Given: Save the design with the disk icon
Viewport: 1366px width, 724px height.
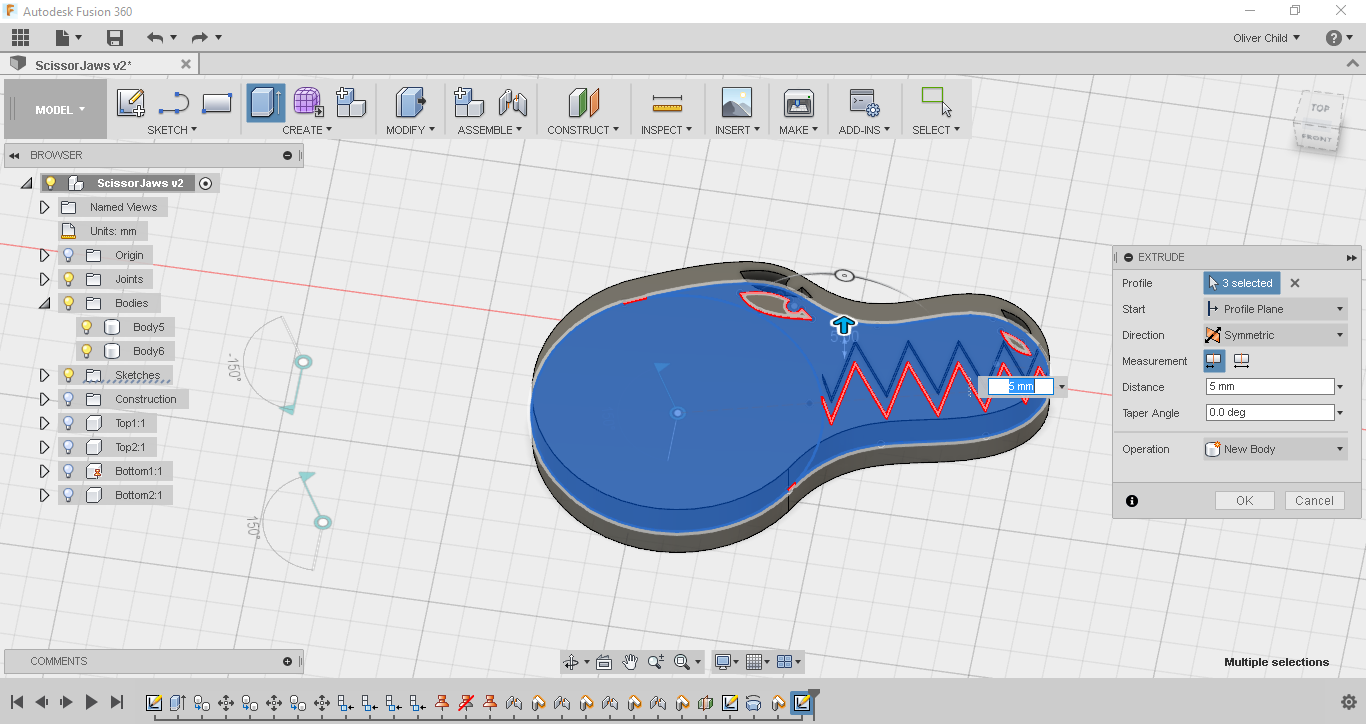Looking at the screenshot, I should (x=115, y=38).
